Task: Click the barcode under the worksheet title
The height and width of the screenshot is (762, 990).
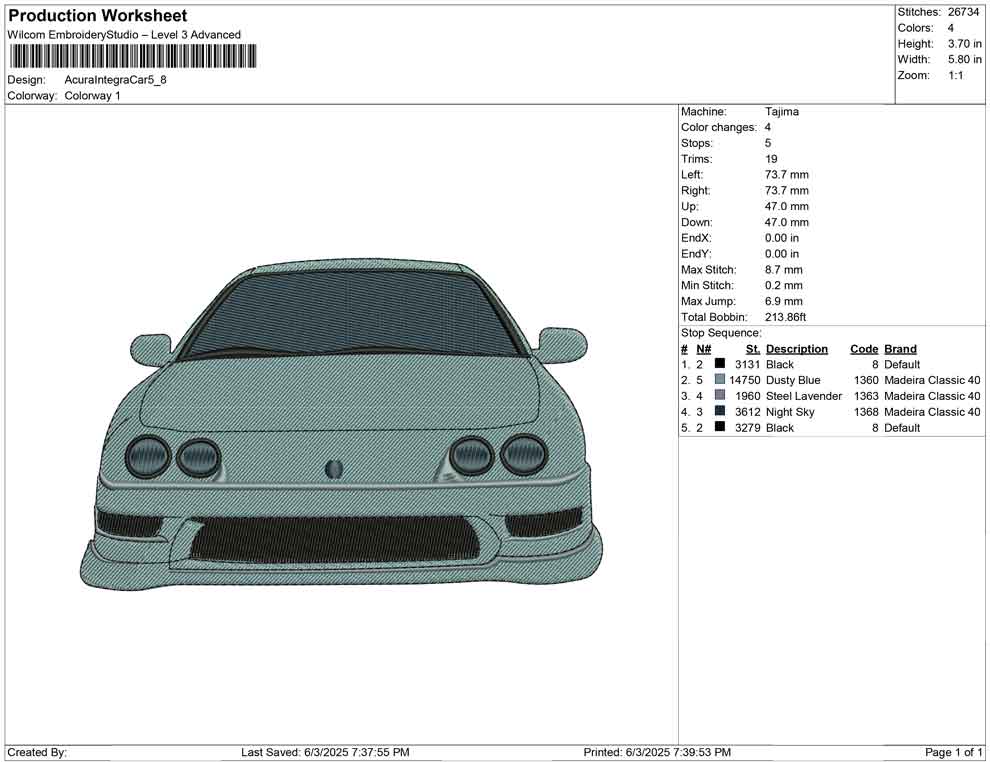Action: click(x=132, y=56)
